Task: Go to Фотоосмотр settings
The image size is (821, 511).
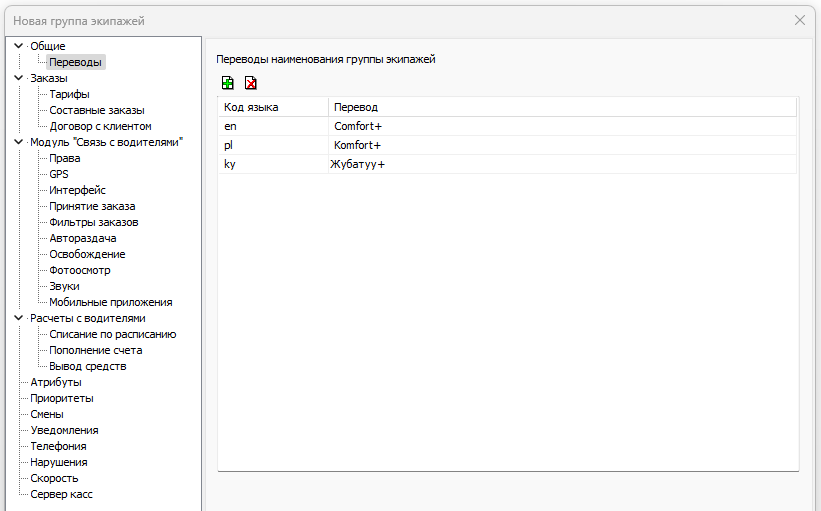Action: pyautogui.click(x=80, y=270)
